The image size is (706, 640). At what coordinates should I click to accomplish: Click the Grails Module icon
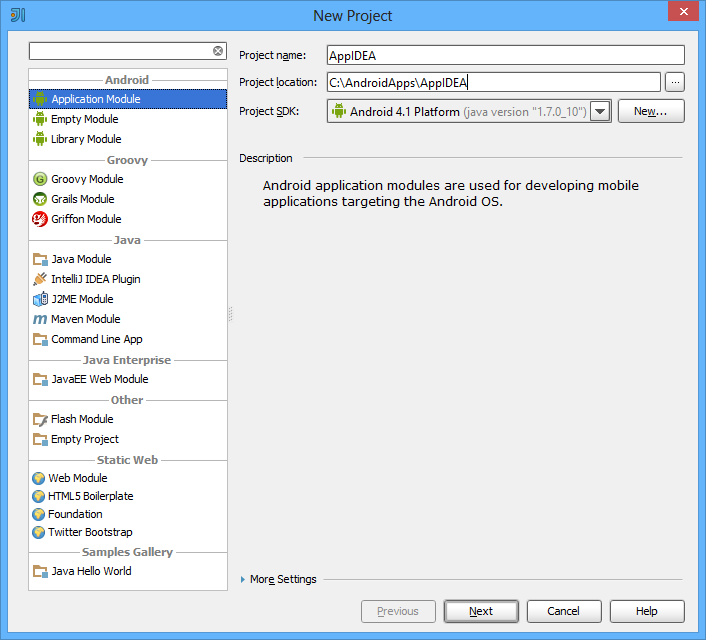click(x=40, y=199)
